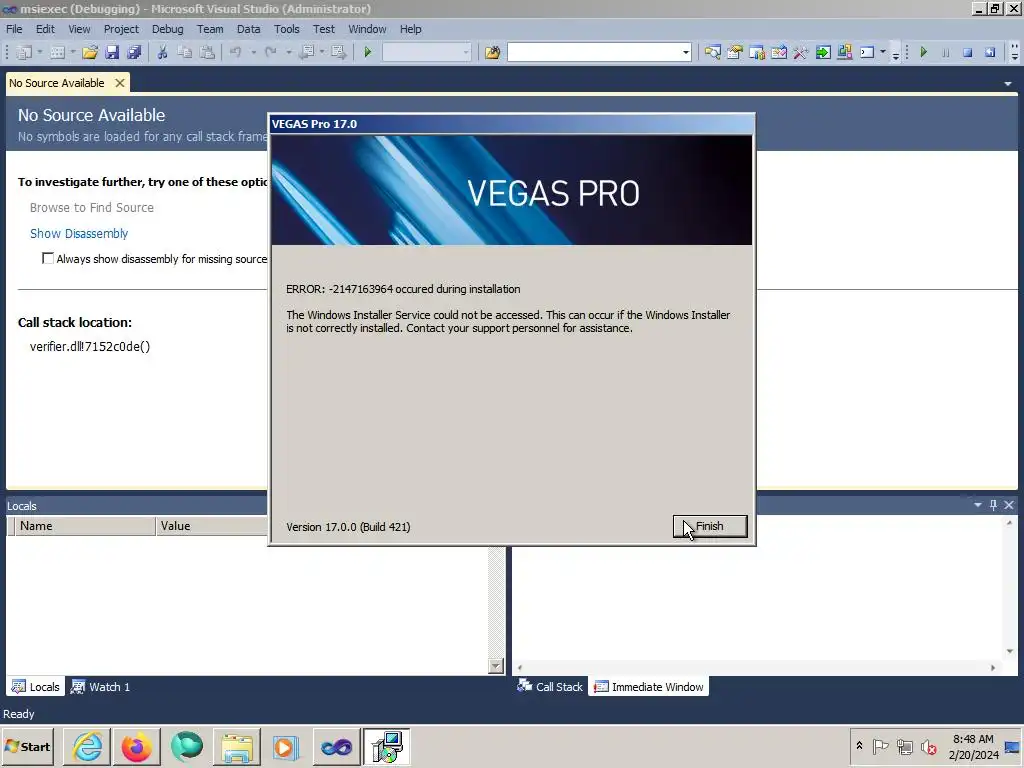Viewport: 1024px width, 768px height.
Task: Click the Value column header in Locals
Action: 212,526
